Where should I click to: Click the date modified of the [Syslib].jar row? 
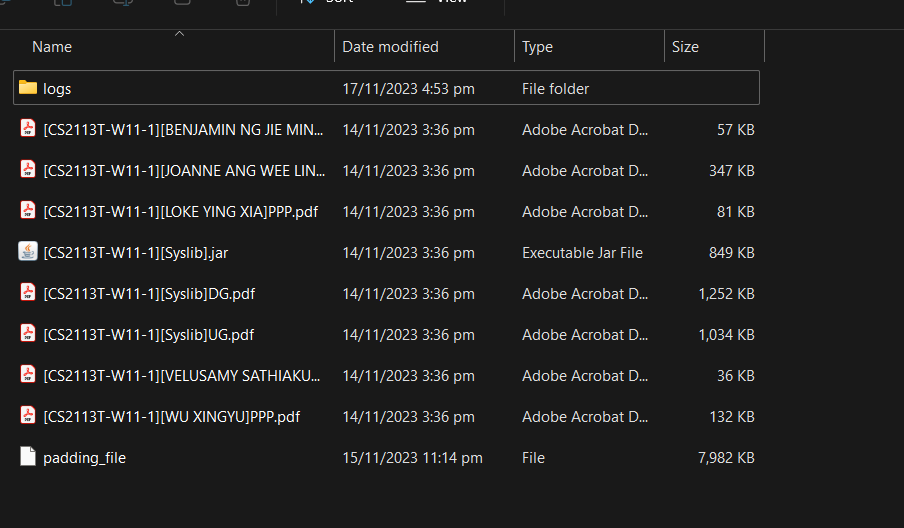point(408,252)
